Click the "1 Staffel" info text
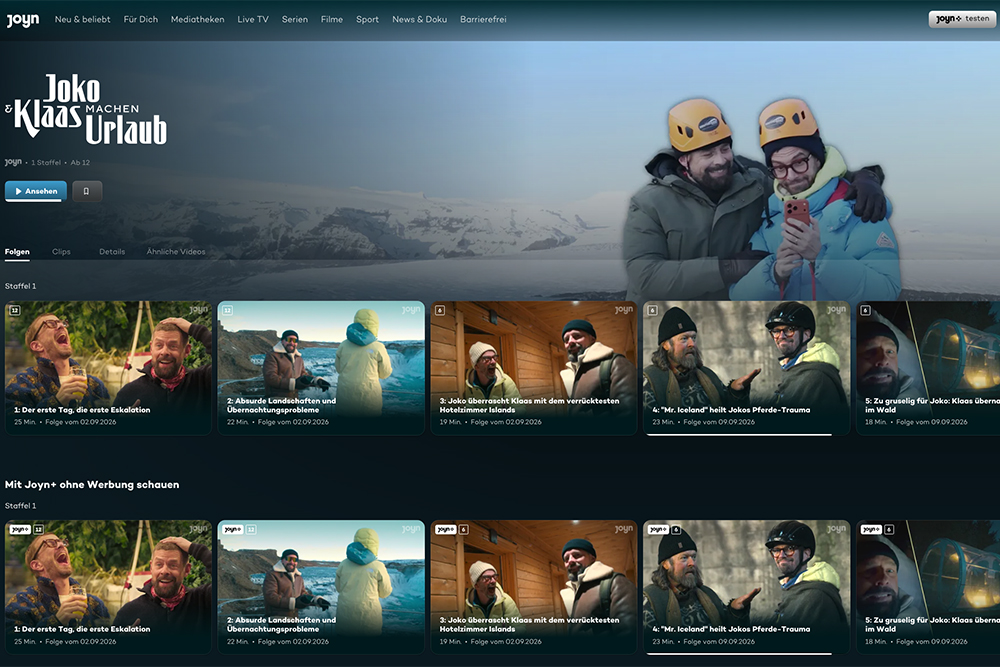1000x667 pixels. pyautogui.click(x=46, y=163)
